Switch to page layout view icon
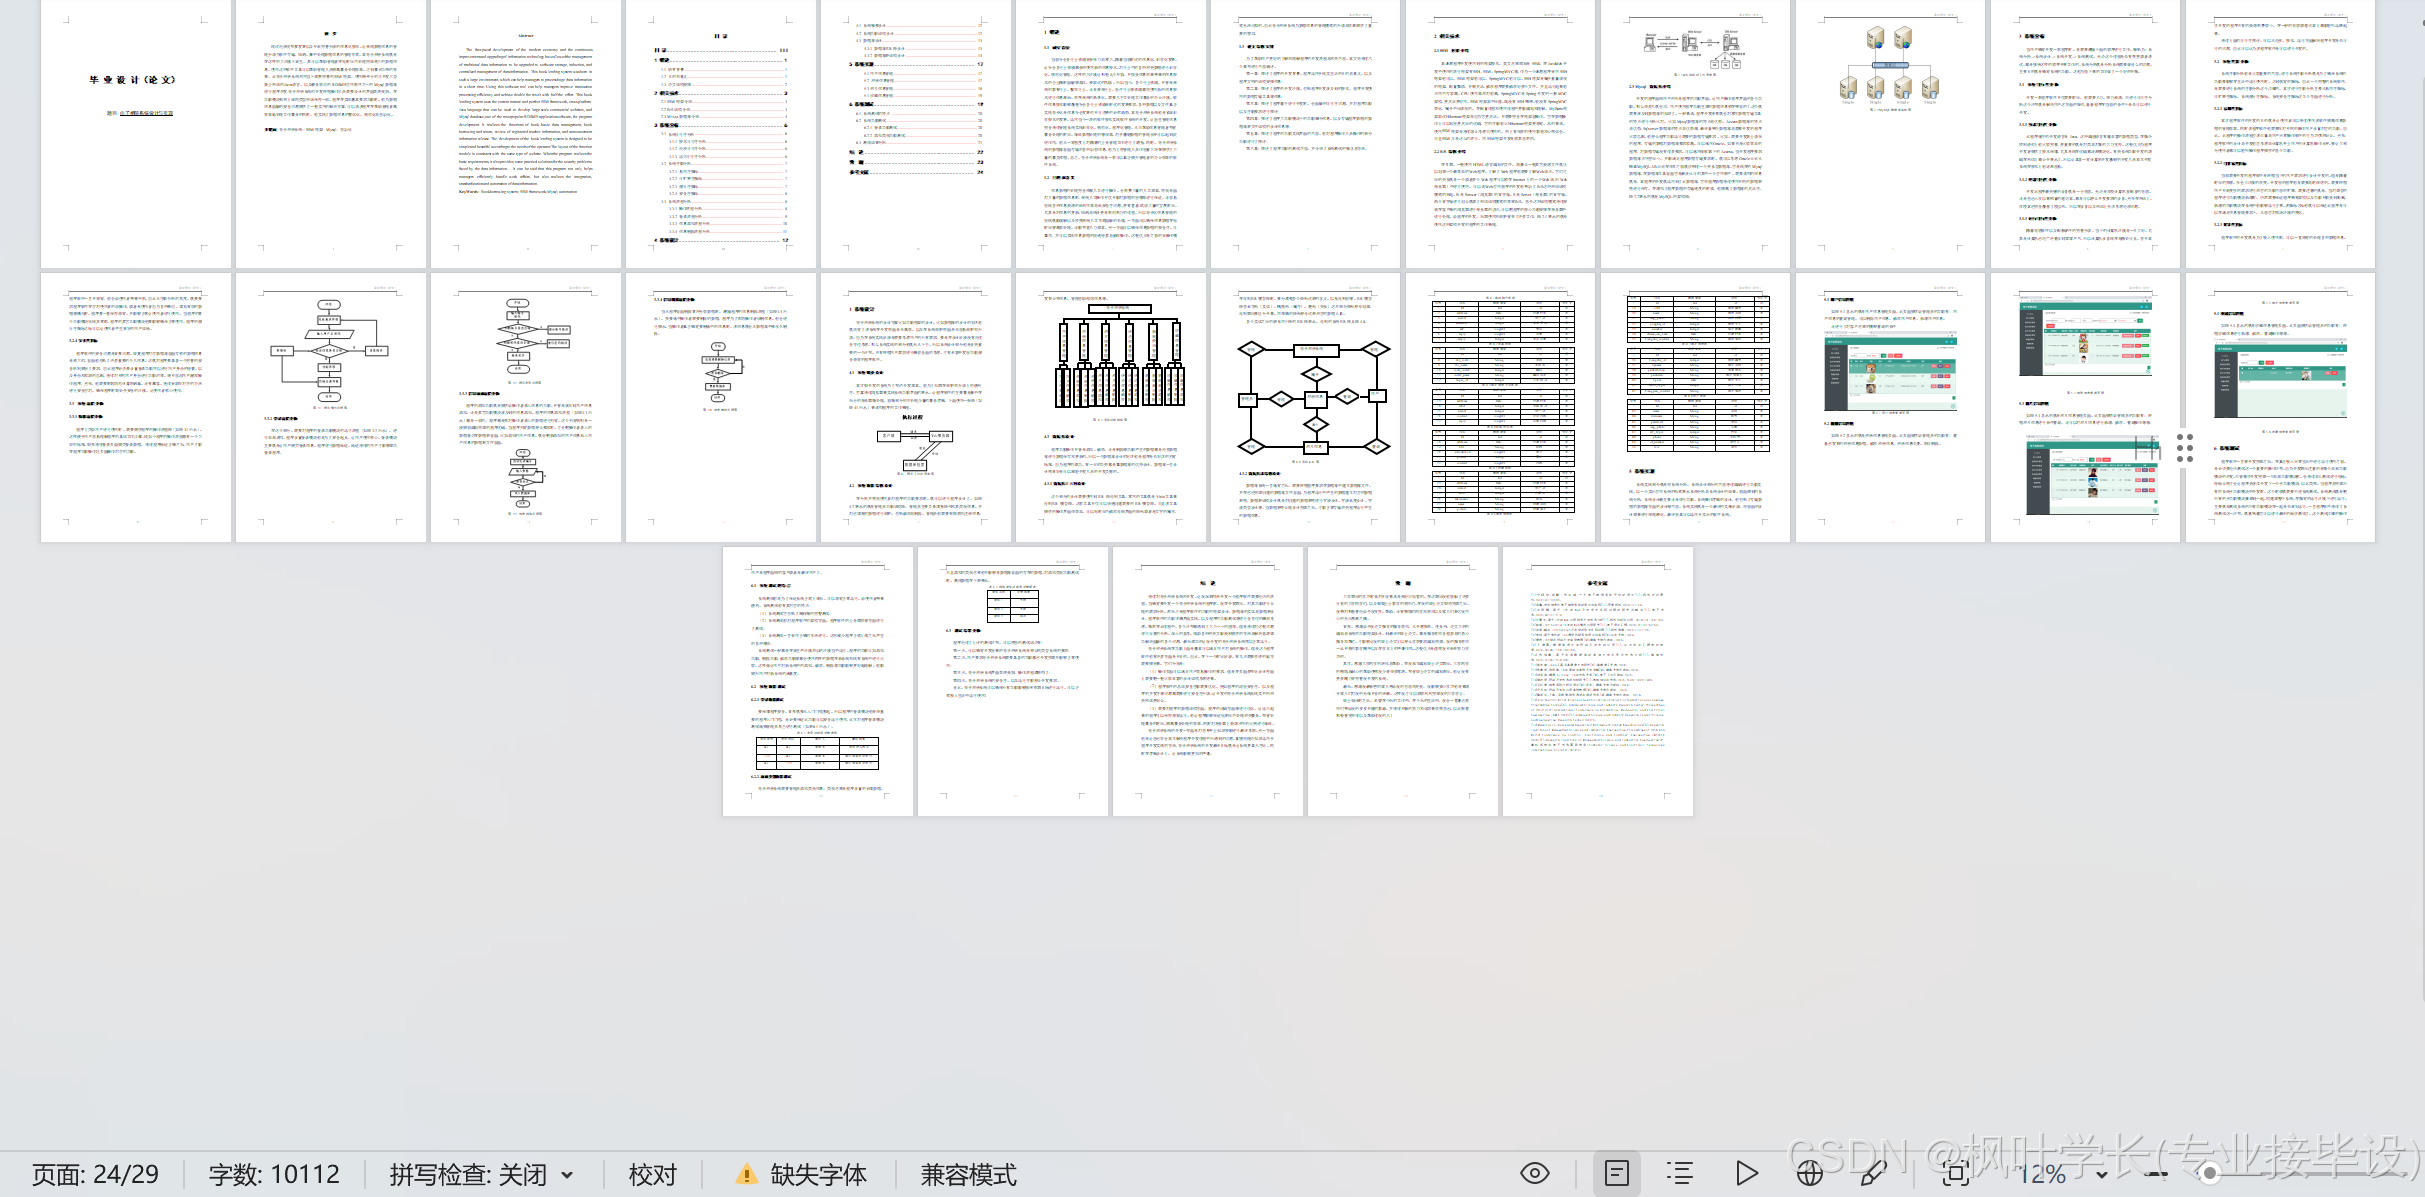 [1616, 1173]
